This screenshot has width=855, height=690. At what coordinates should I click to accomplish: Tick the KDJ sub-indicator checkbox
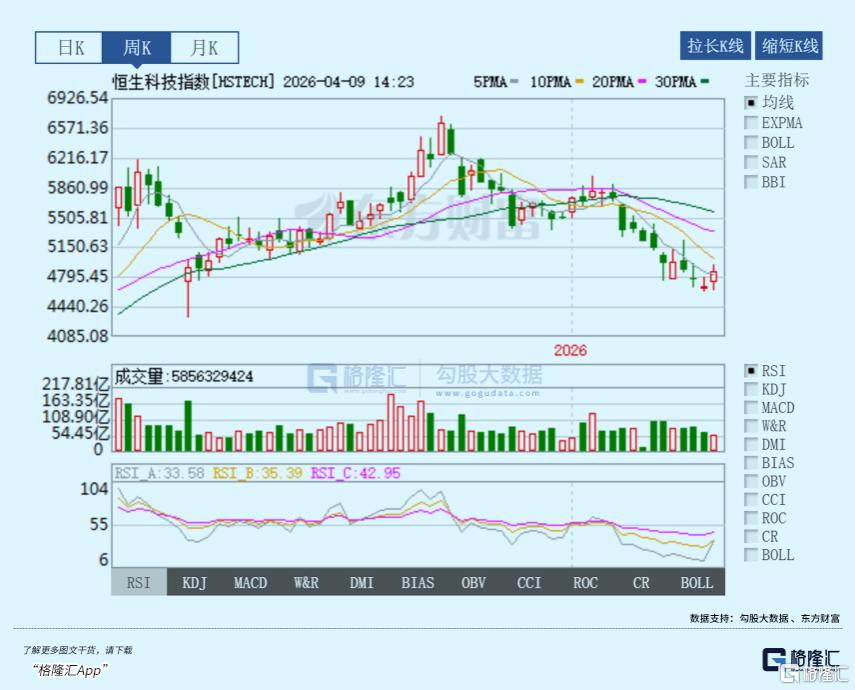click(x=751, y=389)
